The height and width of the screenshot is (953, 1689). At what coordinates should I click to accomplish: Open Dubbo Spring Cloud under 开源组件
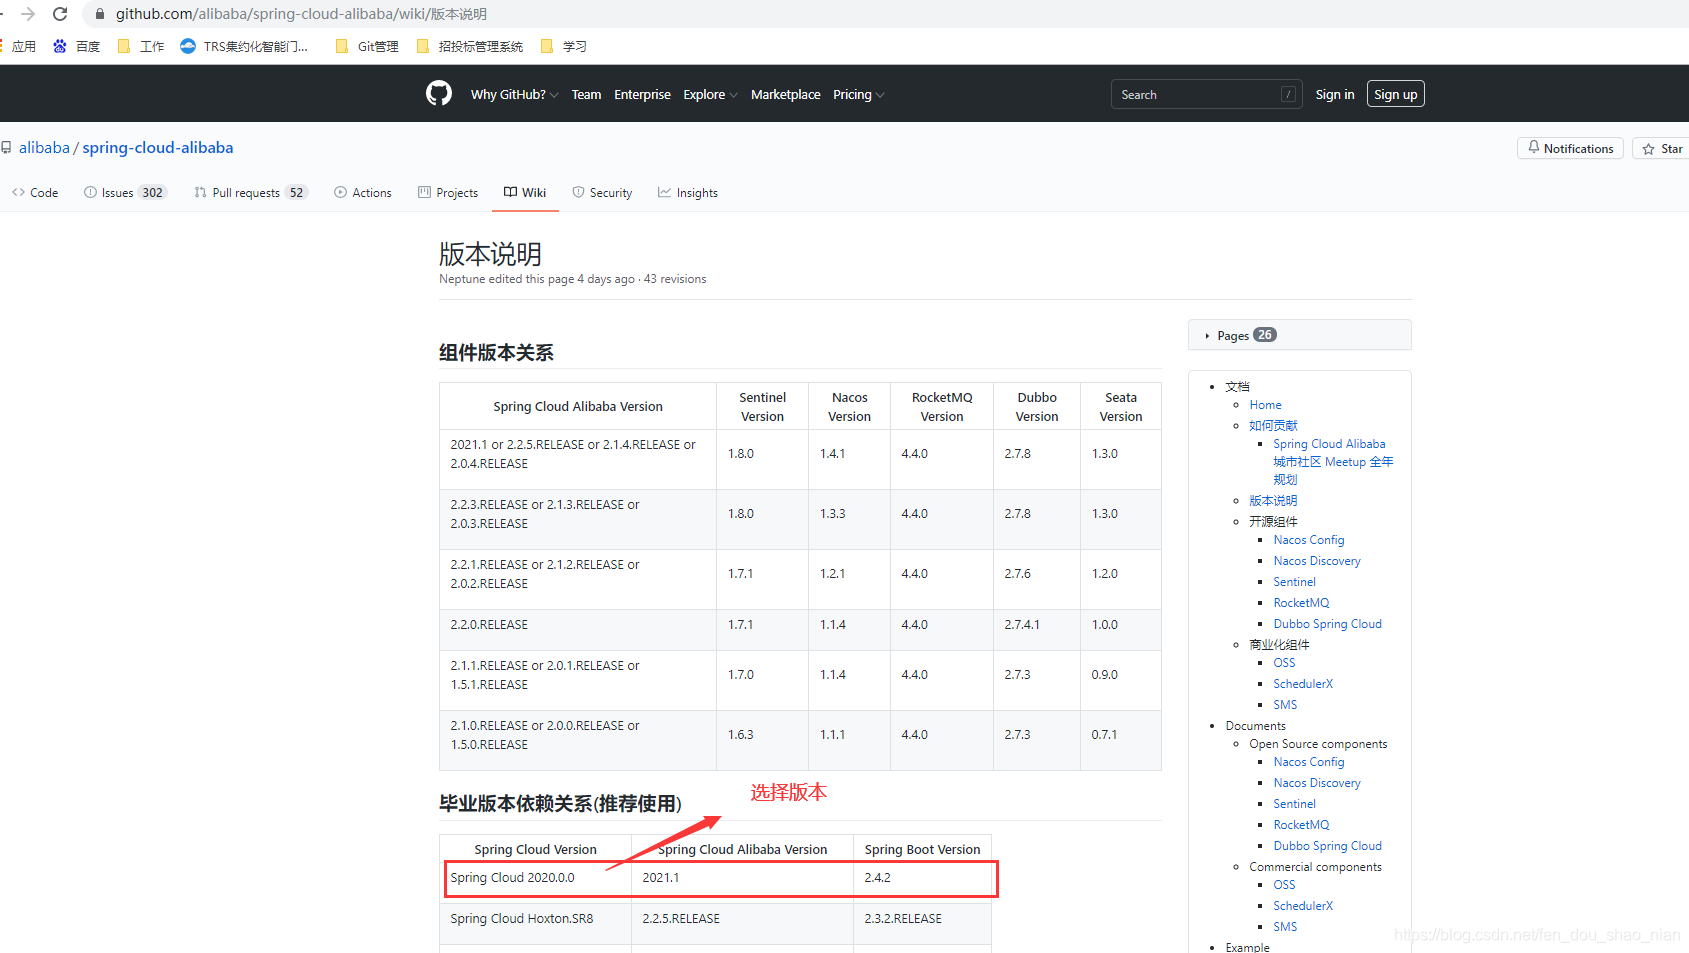(x=1327, y=624)
